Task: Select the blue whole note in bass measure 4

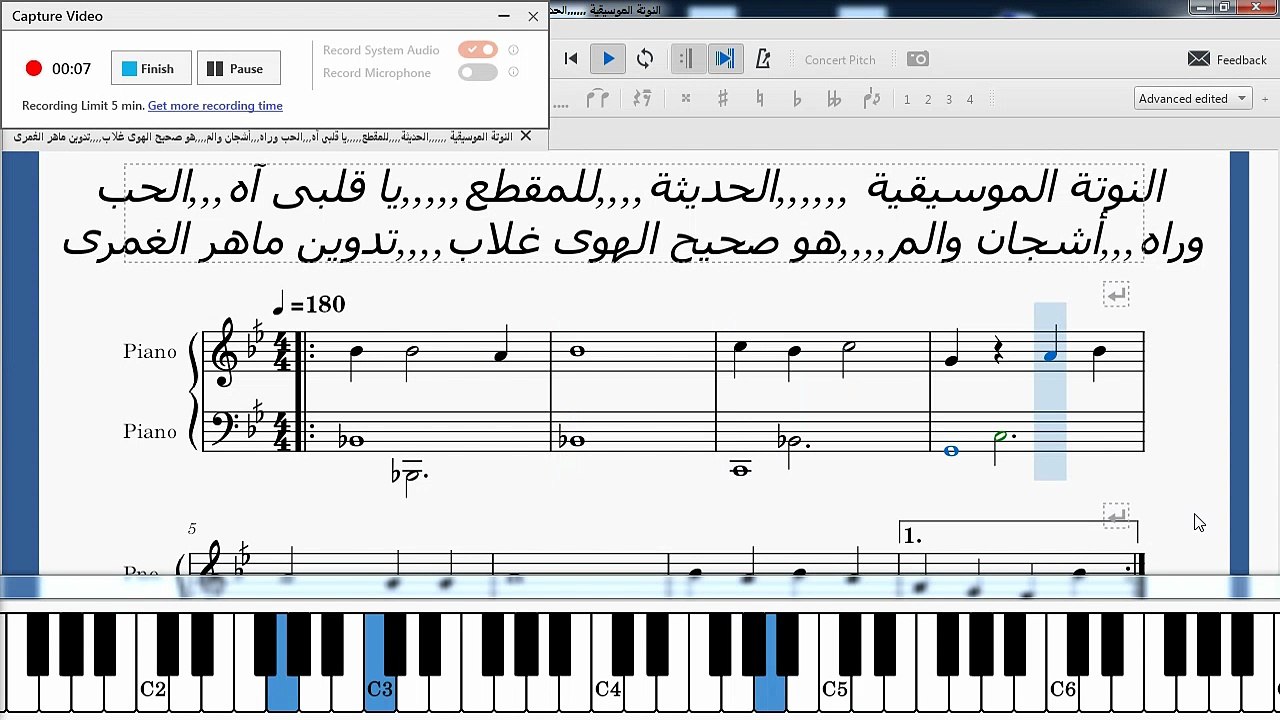Action: [x=951, y=451]
